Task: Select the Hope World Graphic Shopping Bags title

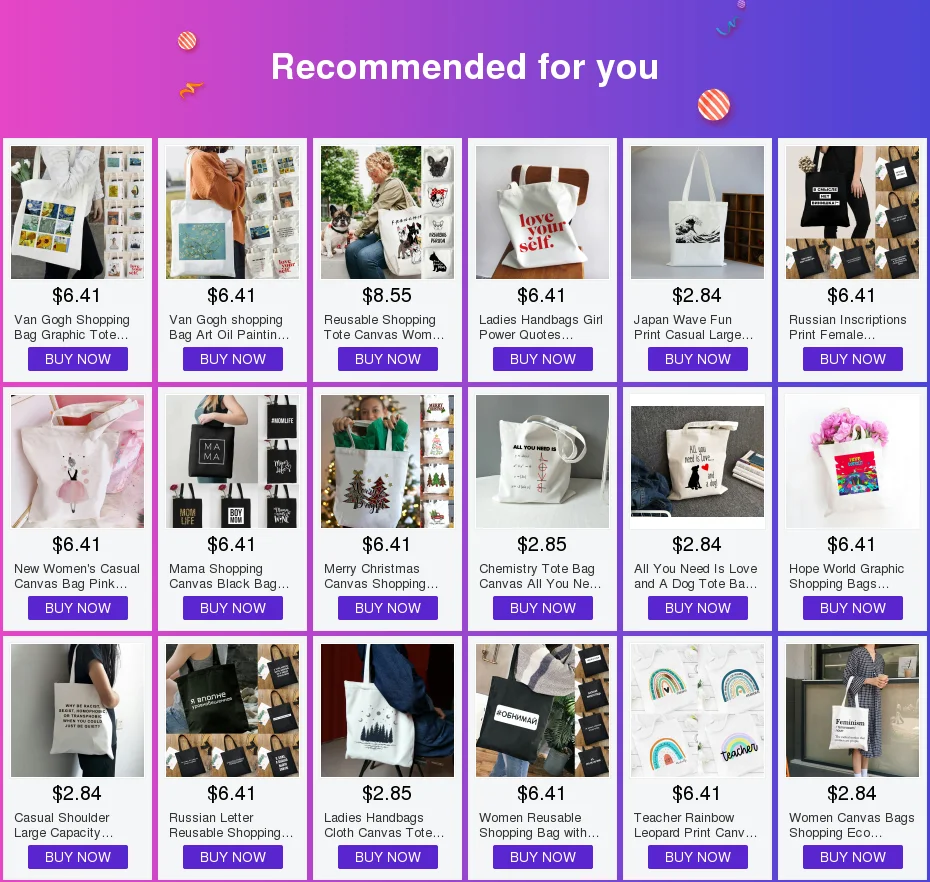Action: click(846, 576)
